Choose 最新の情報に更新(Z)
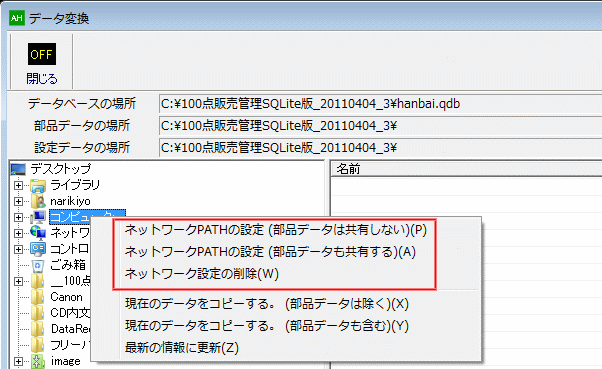The image size is (602, 369). click(182, 347)
